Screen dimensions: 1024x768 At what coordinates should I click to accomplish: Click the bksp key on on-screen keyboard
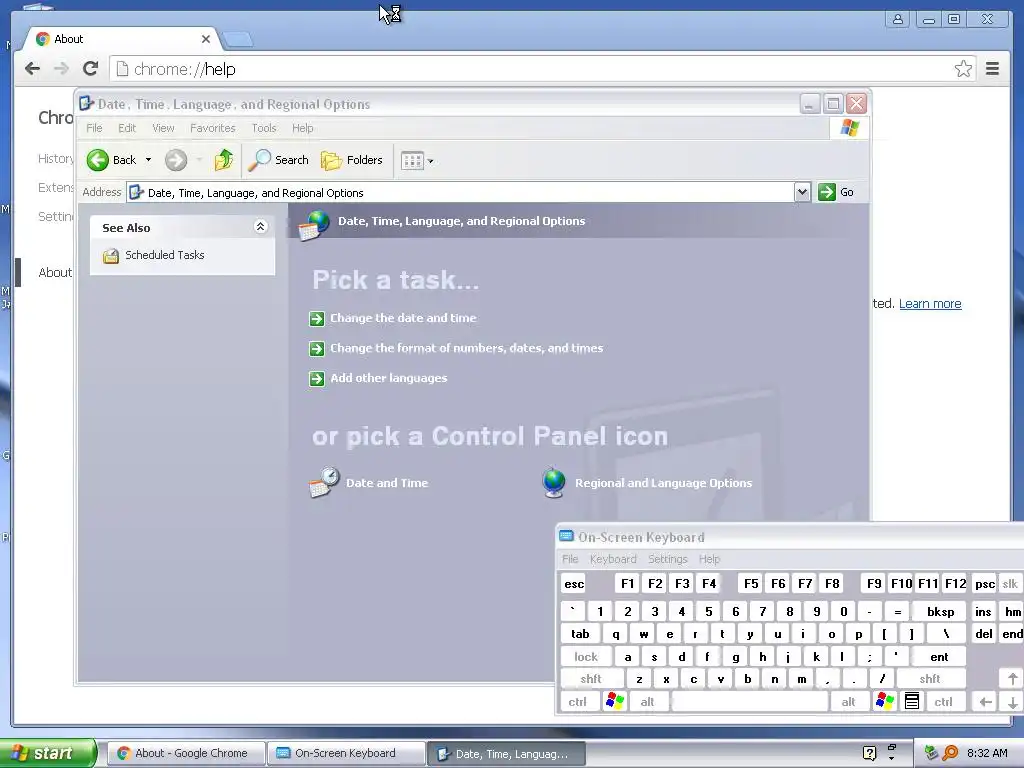tap(940, 612)
